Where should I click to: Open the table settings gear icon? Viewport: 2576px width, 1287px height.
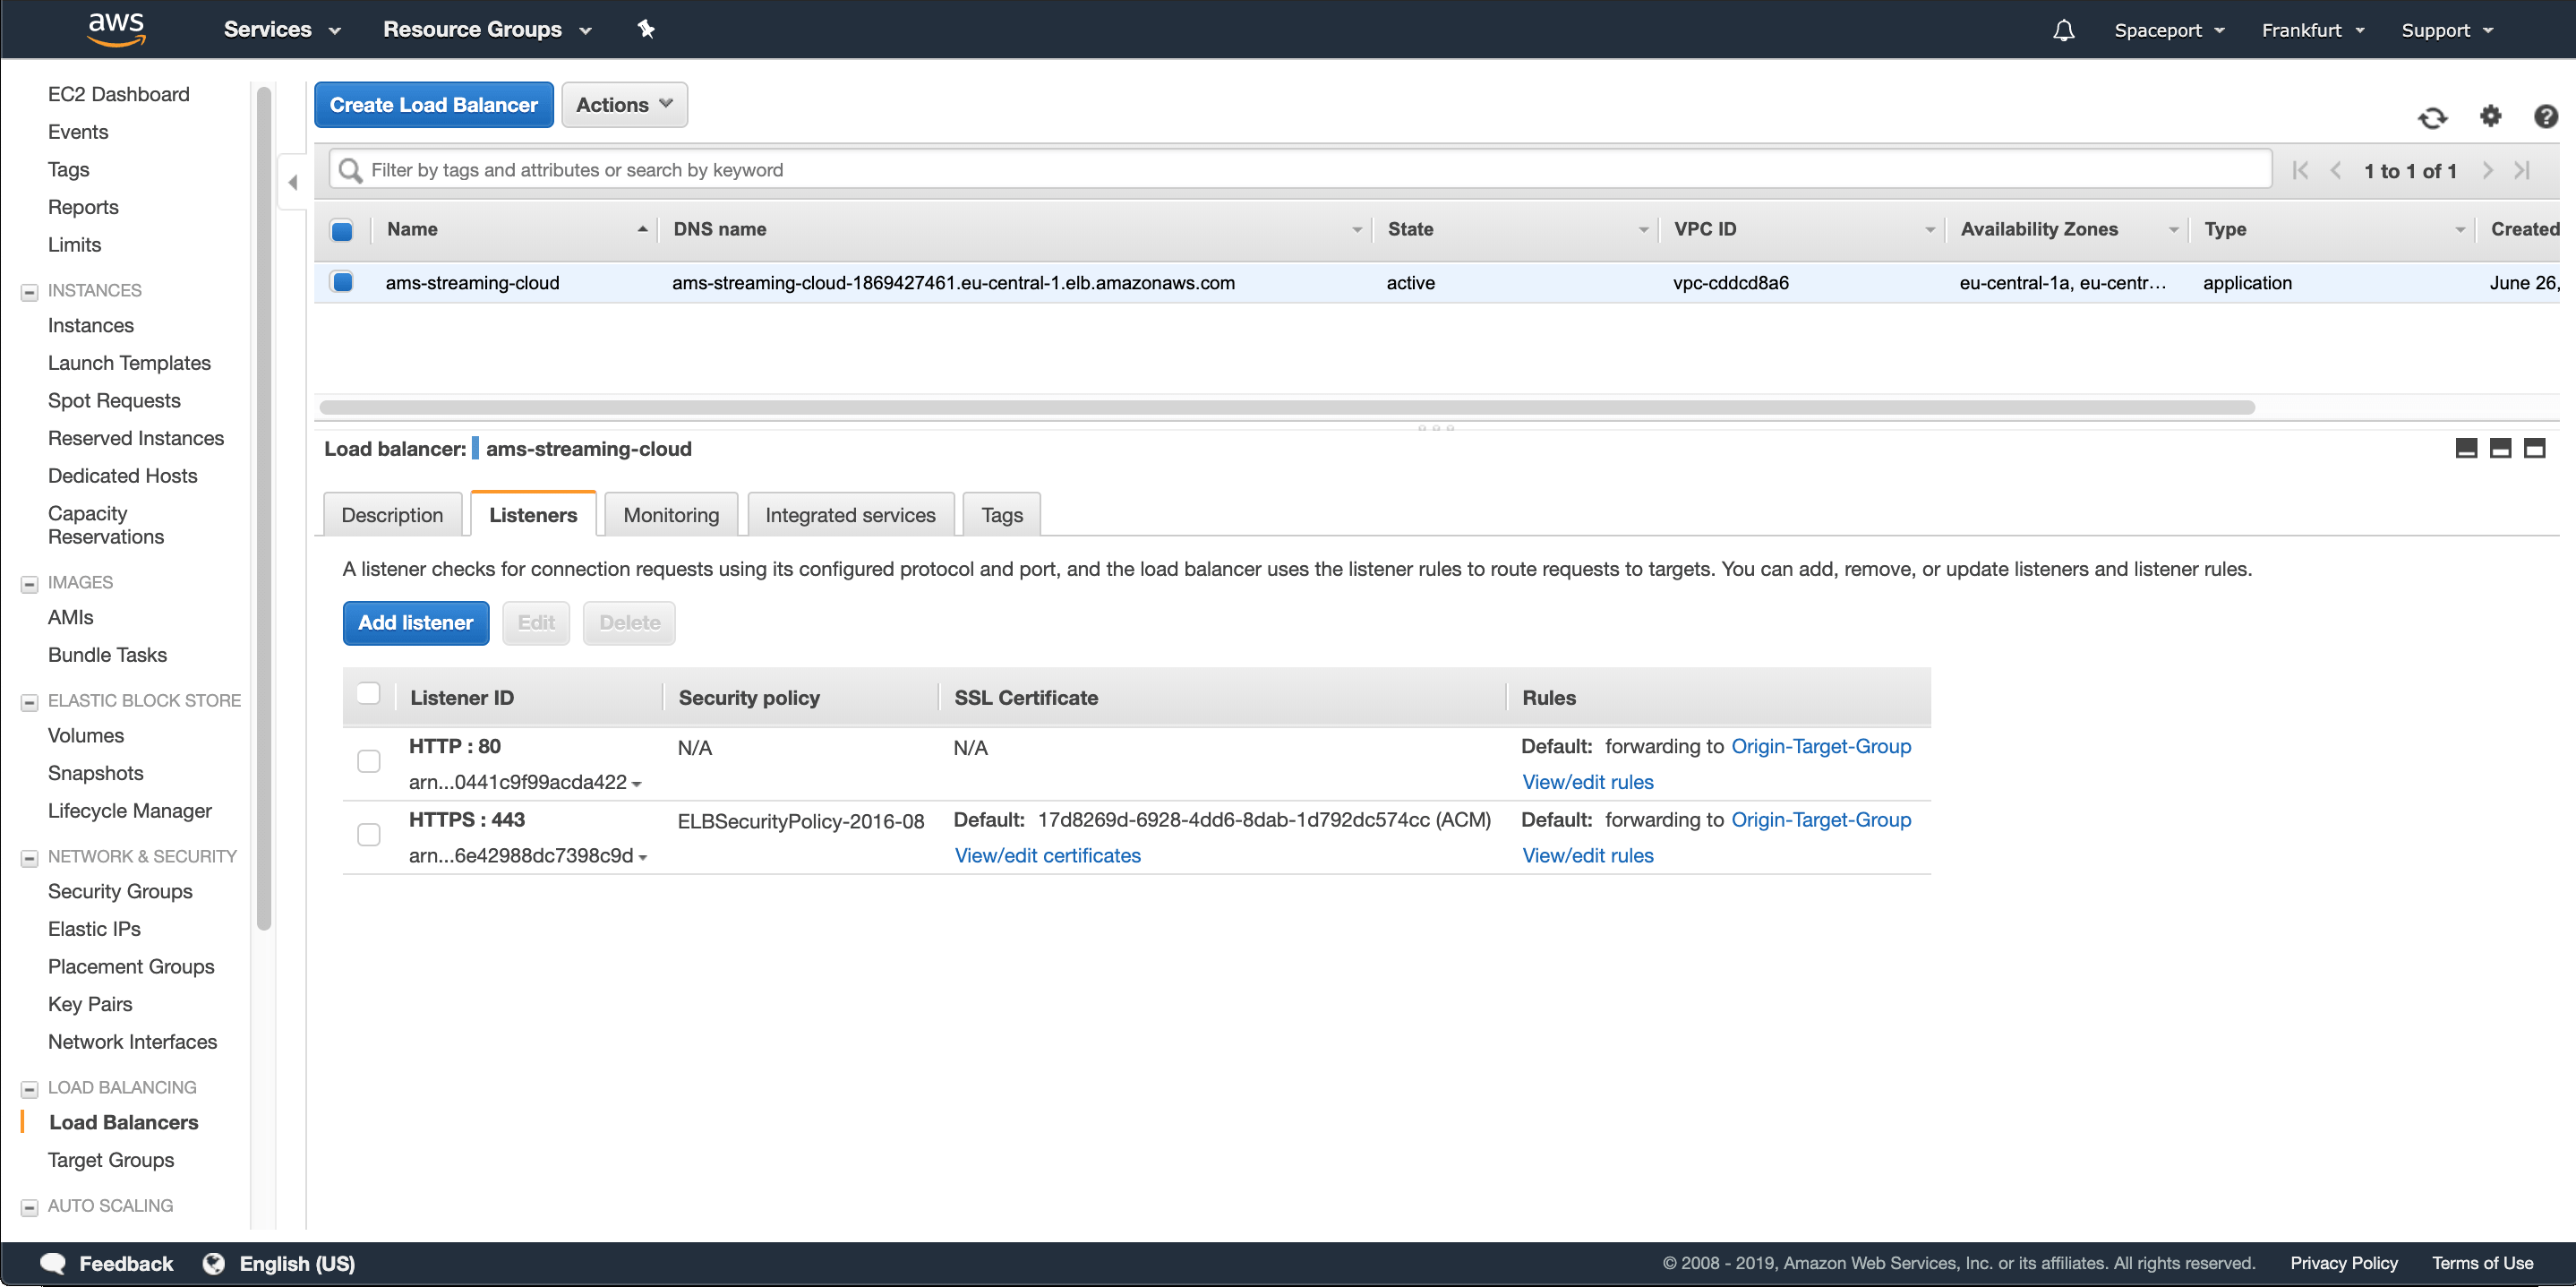pyautogui.click(x=2490, y=116)
